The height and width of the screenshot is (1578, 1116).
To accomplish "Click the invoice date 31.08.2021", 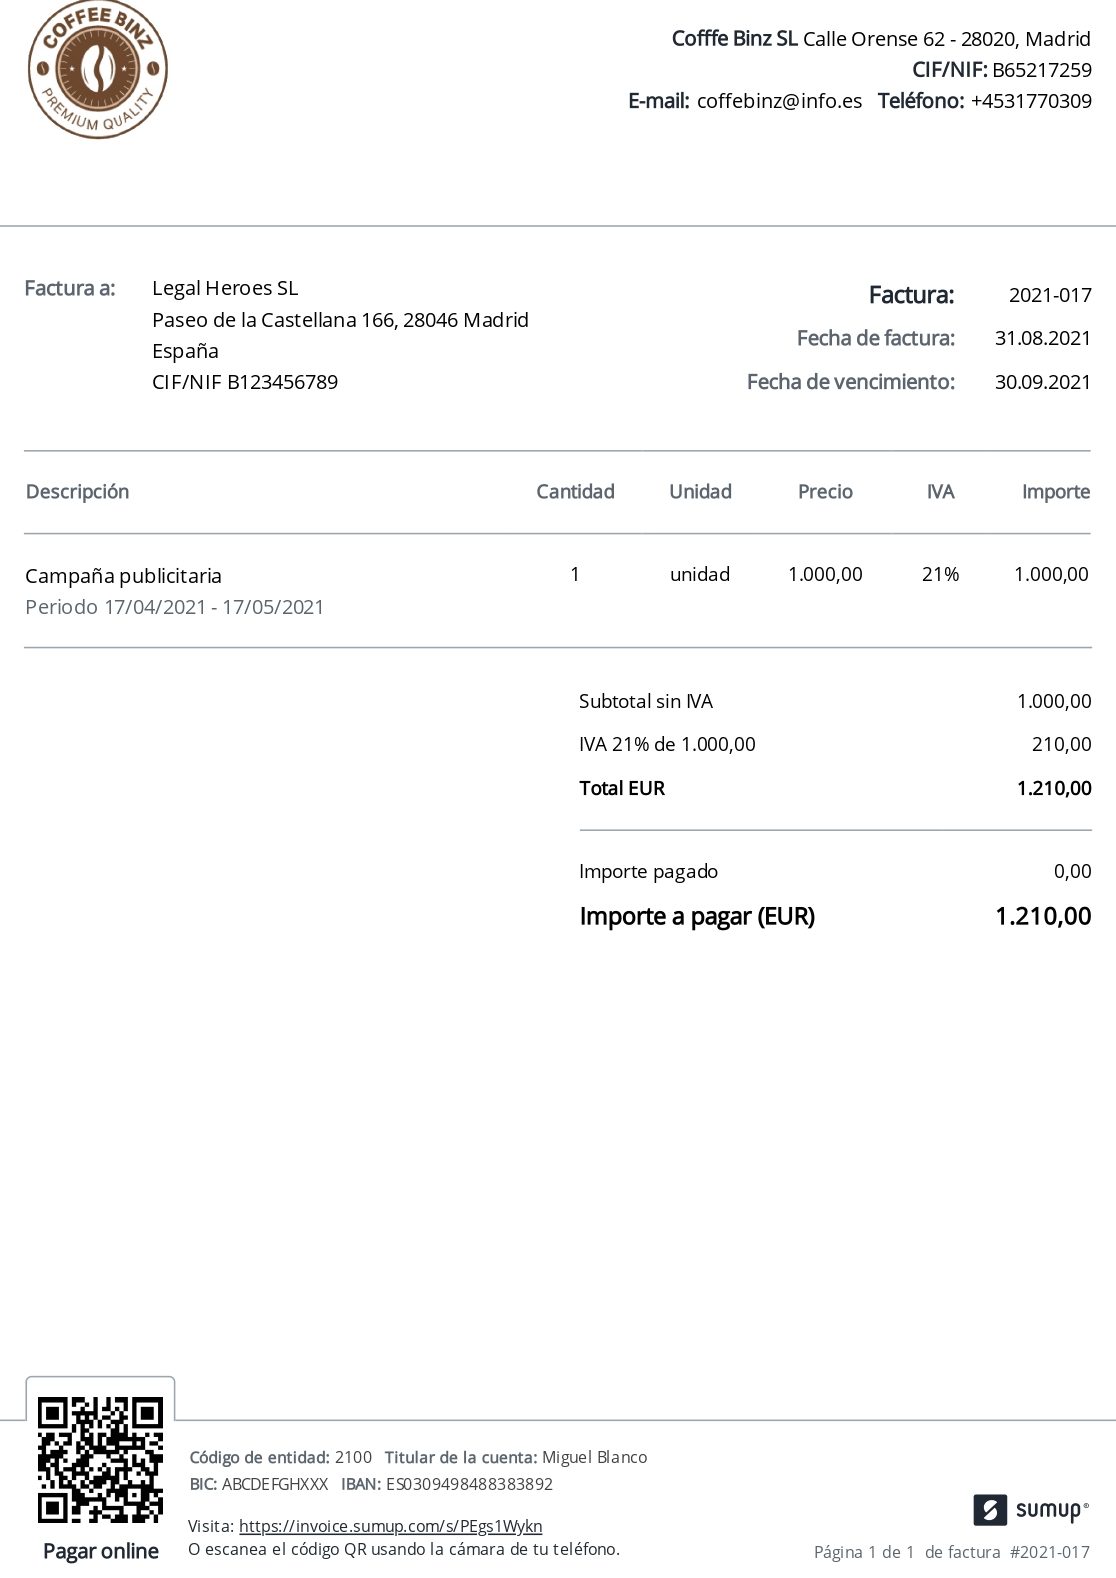I will point(1042,338).
